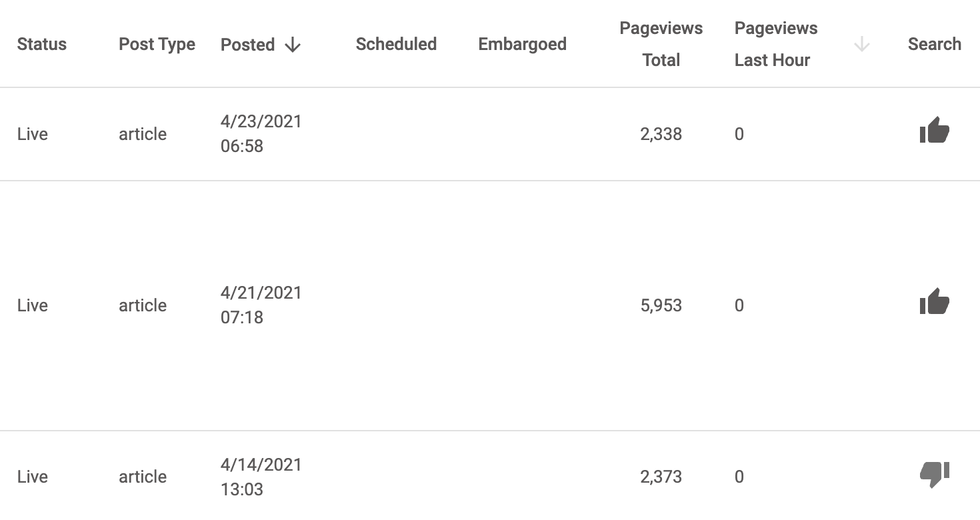Click thumbs-up icon for 4/21/2021 article

point(934,302)
